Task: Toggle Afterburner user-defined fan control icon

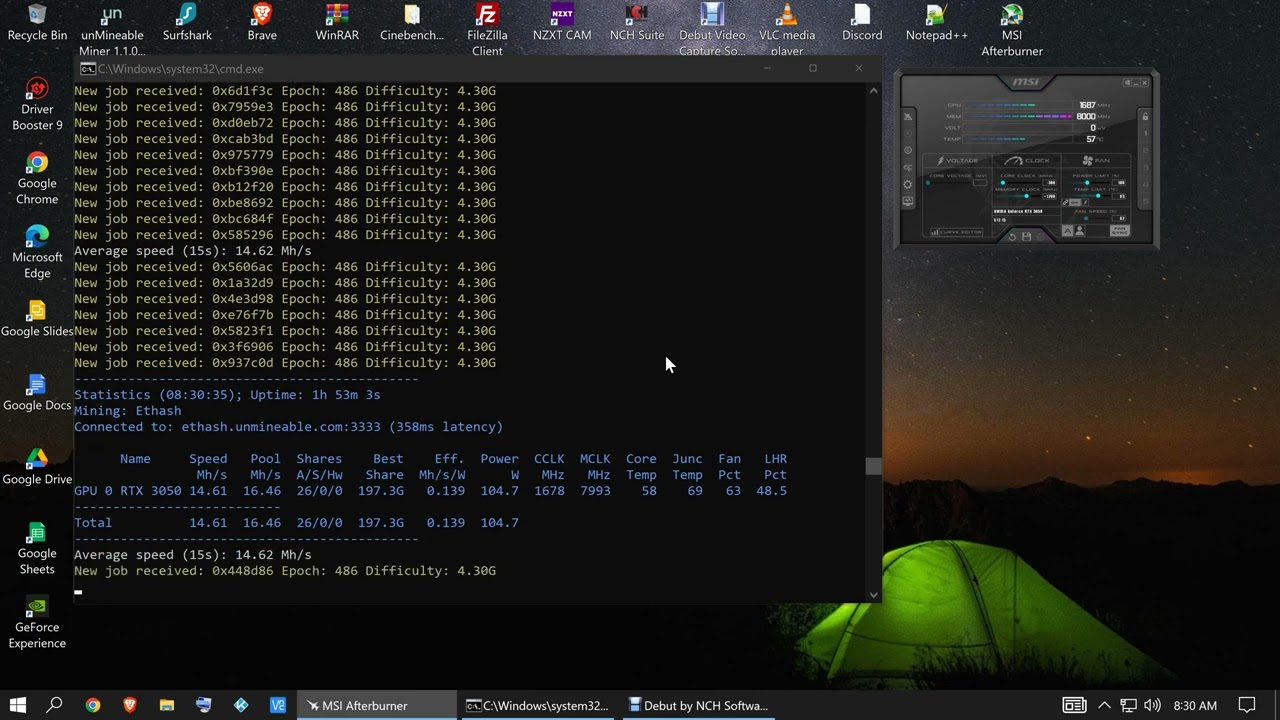Action: (1080, 231)
